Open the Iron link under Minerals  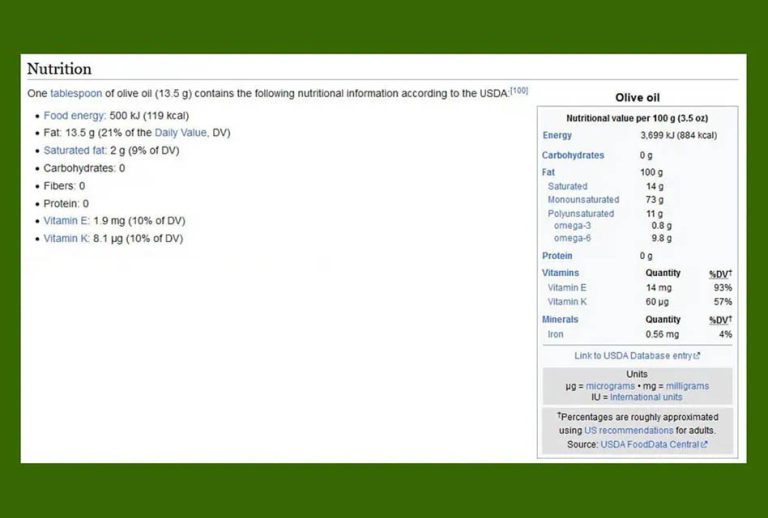tap(555, 334)
